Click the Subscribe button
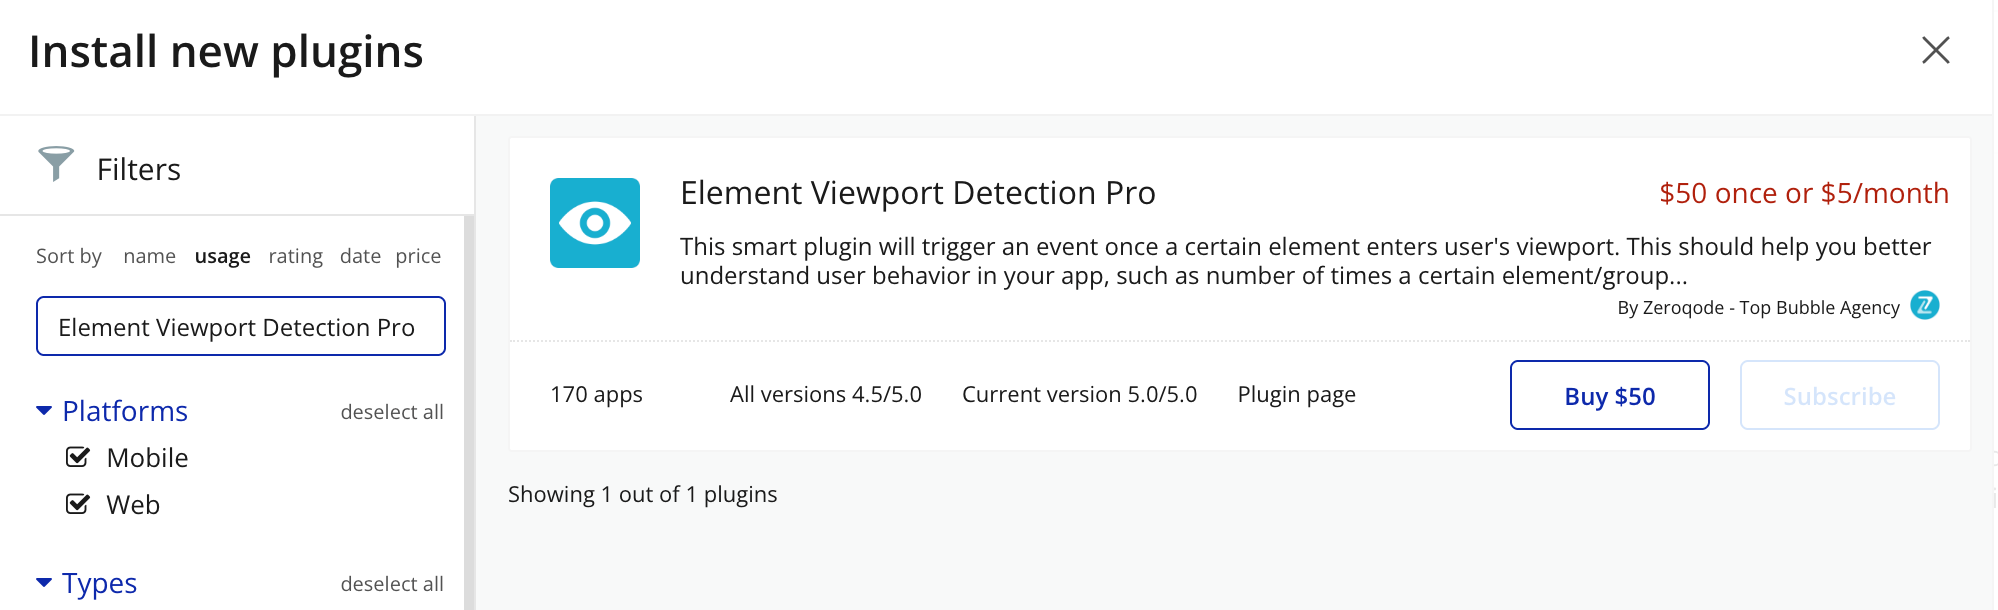The width and height of the screenshot is (1998, 610). point(1839,395)
